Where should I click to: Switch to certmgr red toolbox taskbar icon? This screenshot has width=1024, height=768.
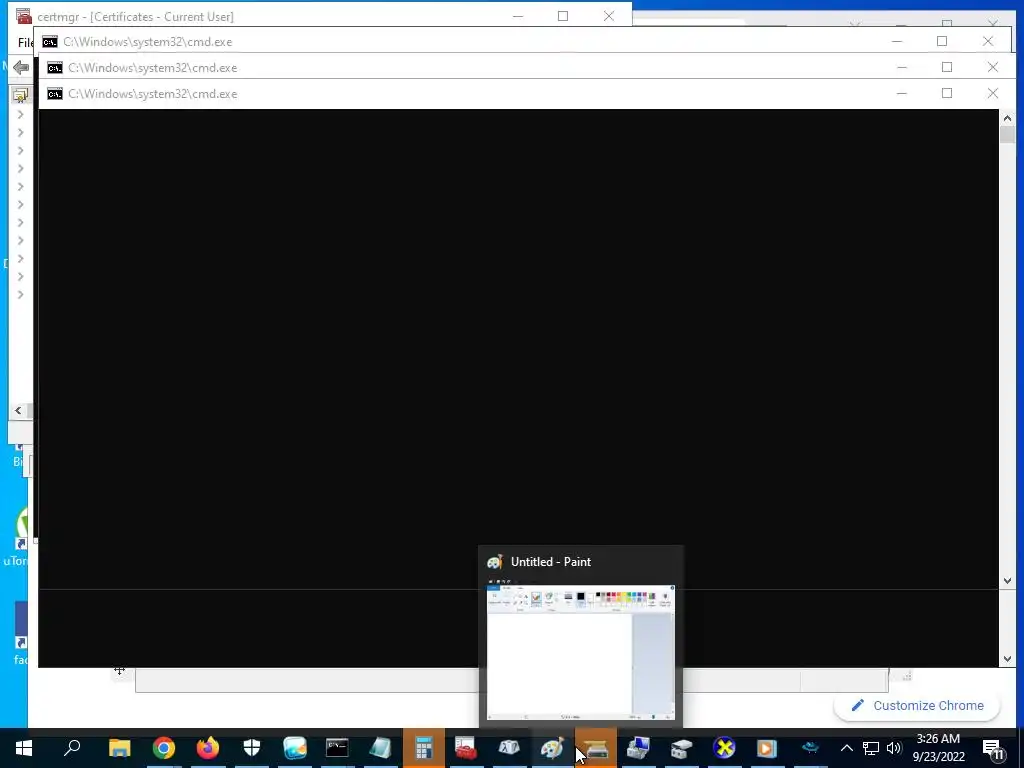[x=466, y=748]
